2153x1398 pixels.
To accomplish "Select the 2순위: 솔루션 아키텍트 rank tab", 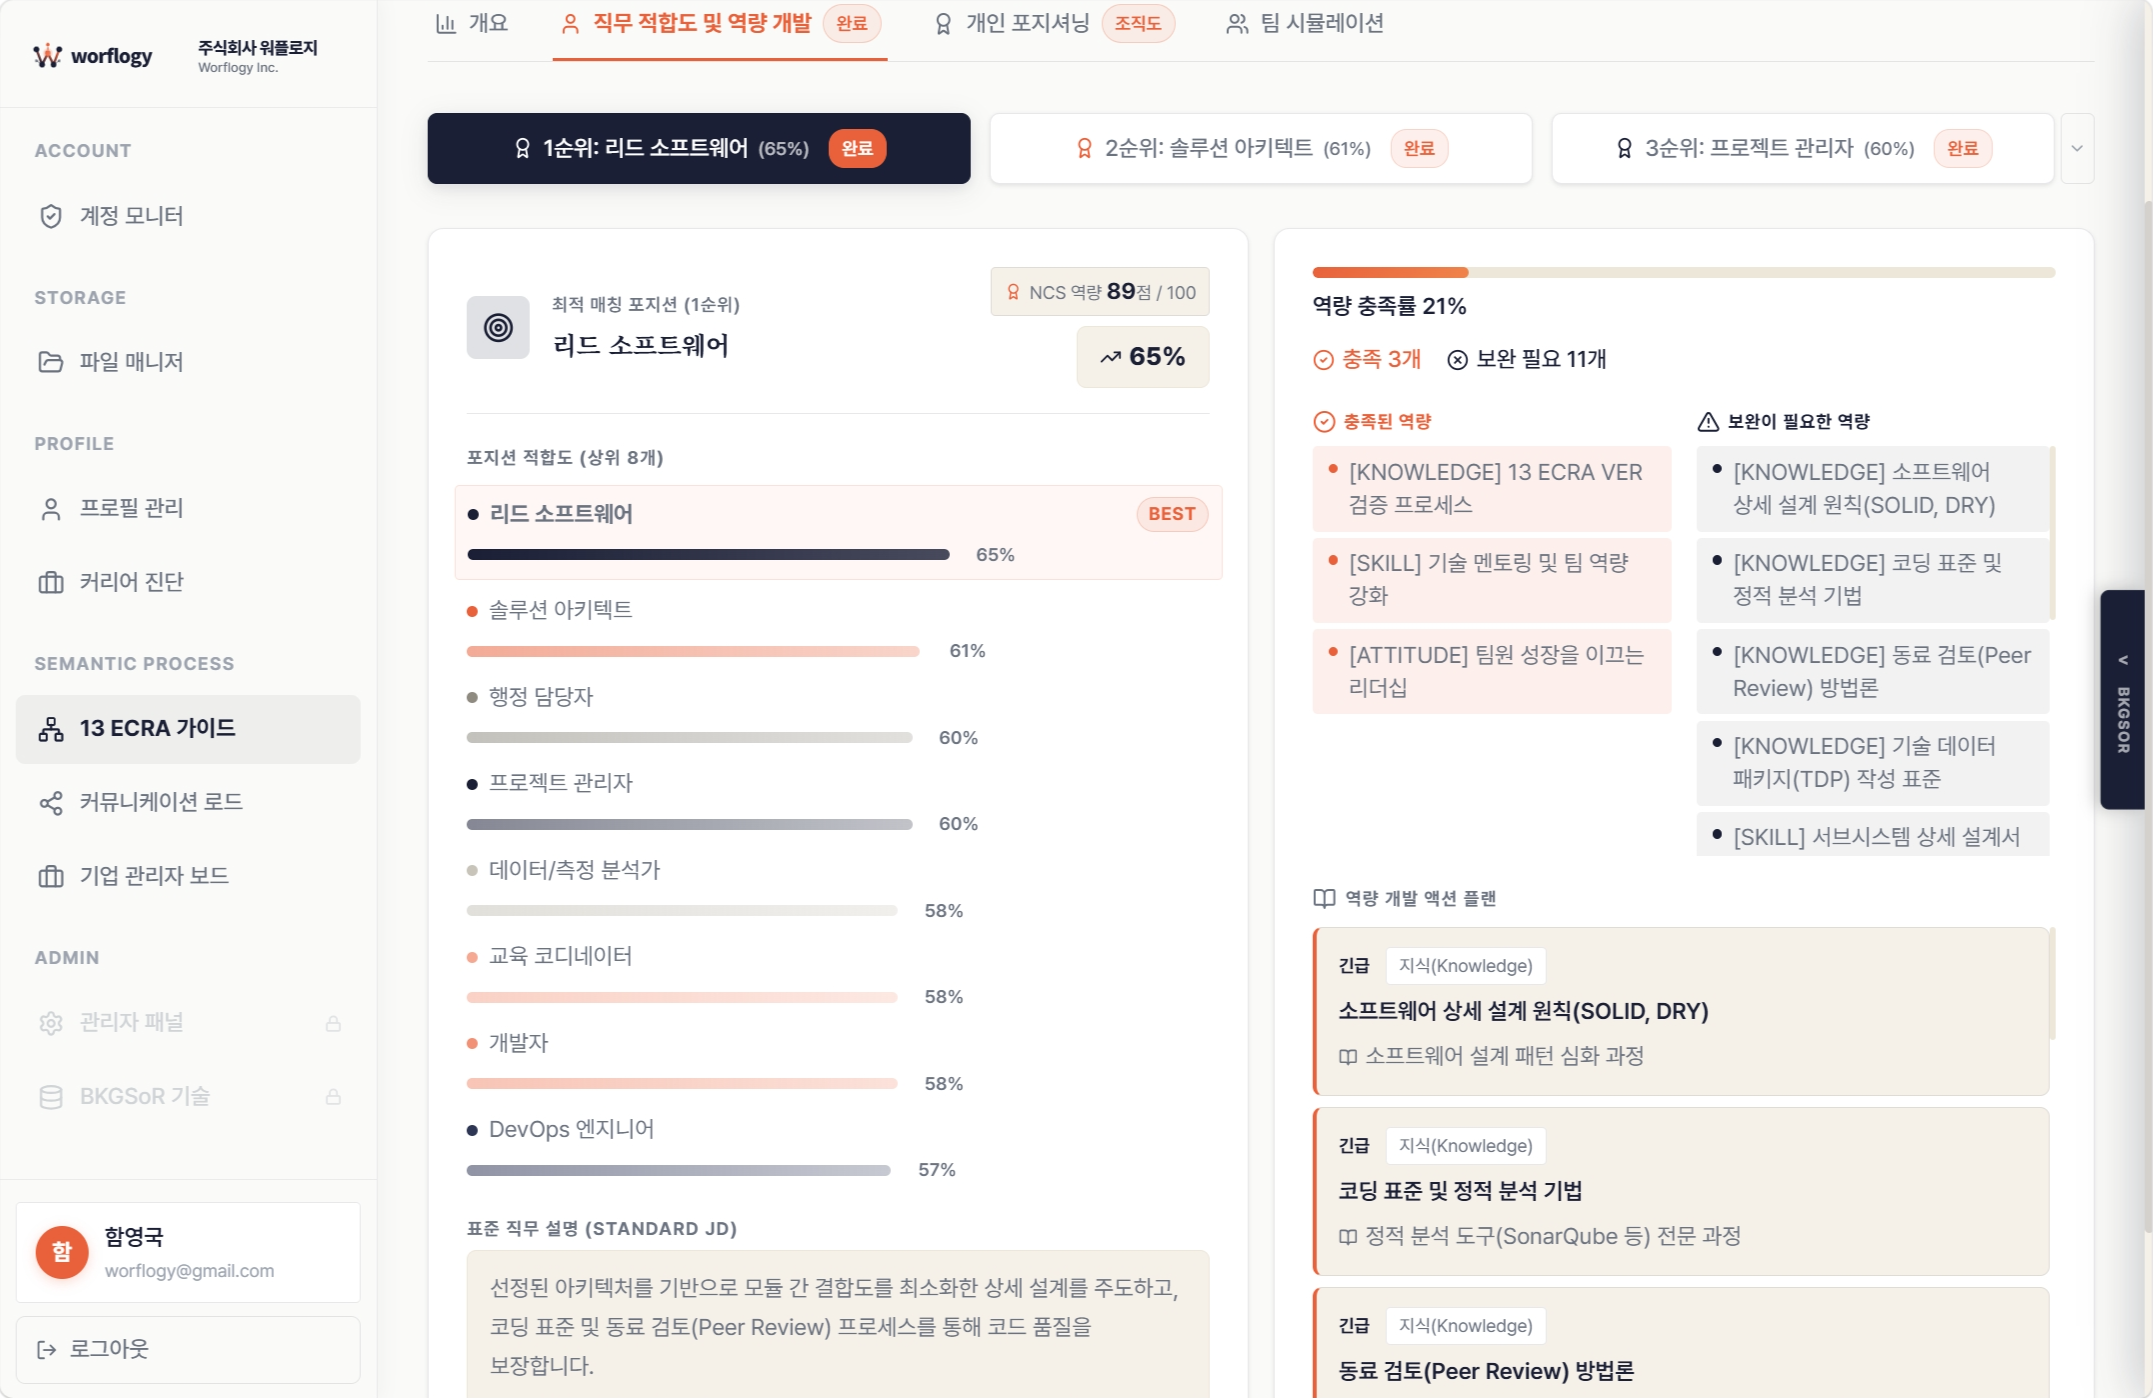I will (1261, 148).
